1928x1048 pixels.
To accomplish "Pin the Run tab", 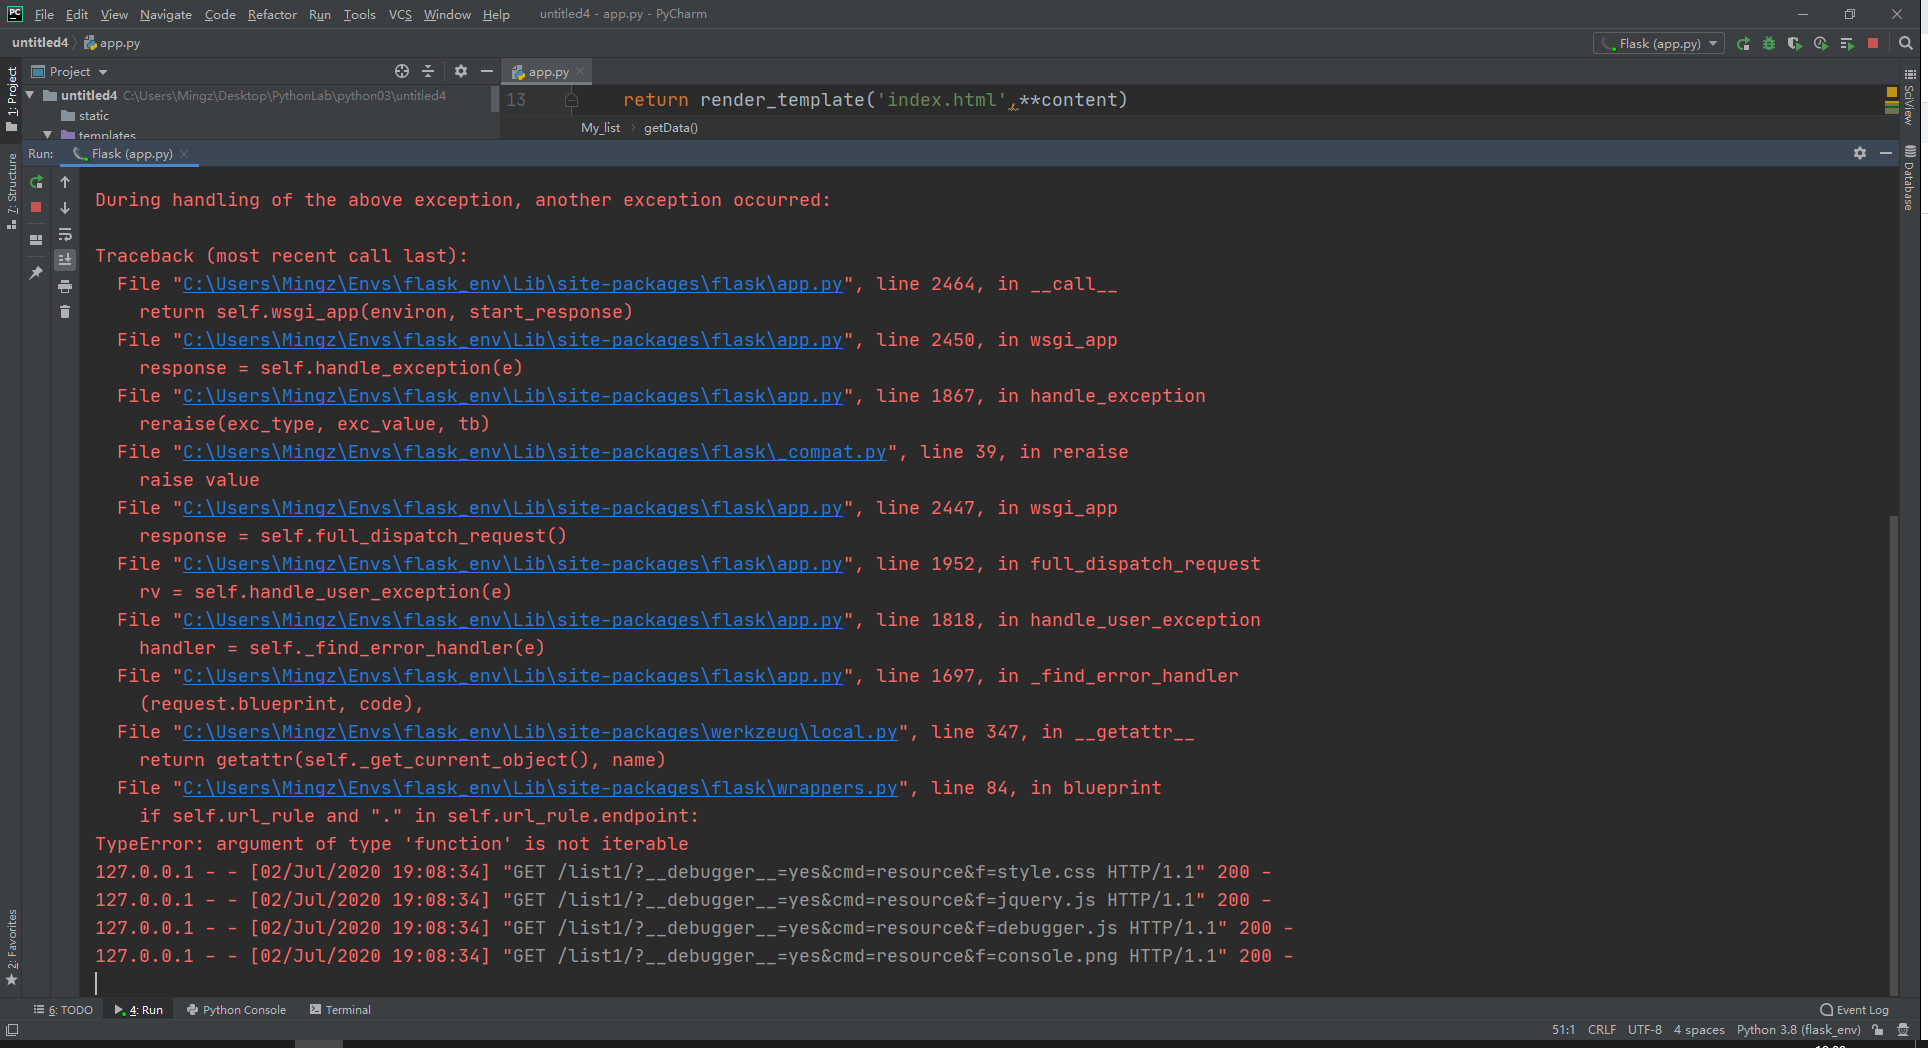I will (x=36, y=272).
